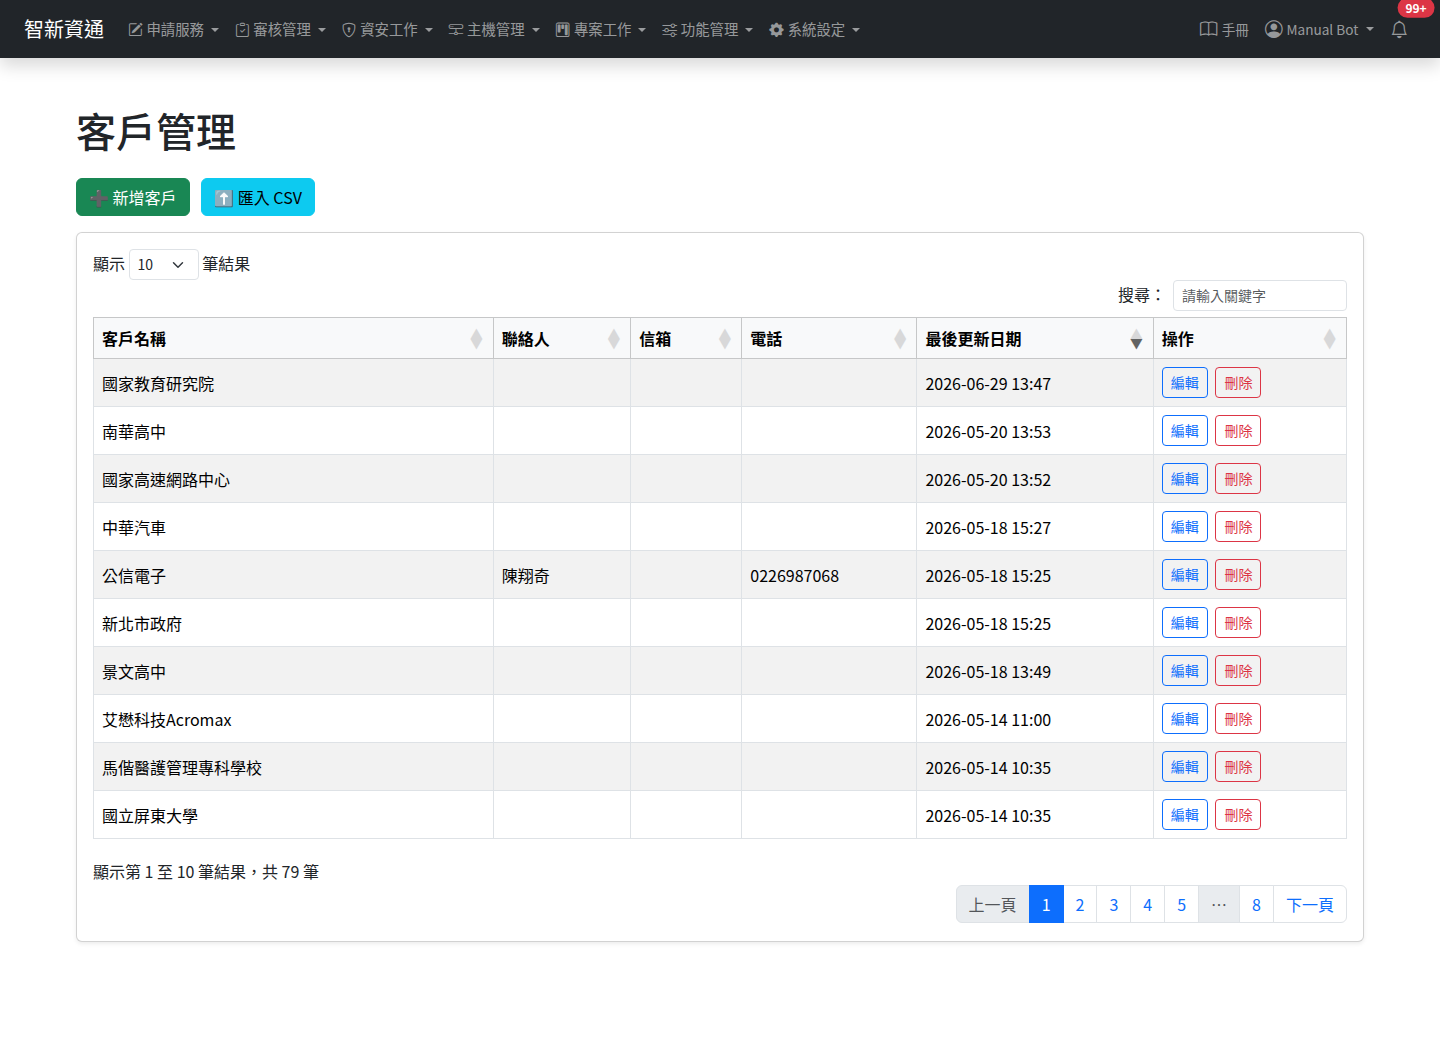Delete 艾懋科技Acromax customer

point(1238,719)
